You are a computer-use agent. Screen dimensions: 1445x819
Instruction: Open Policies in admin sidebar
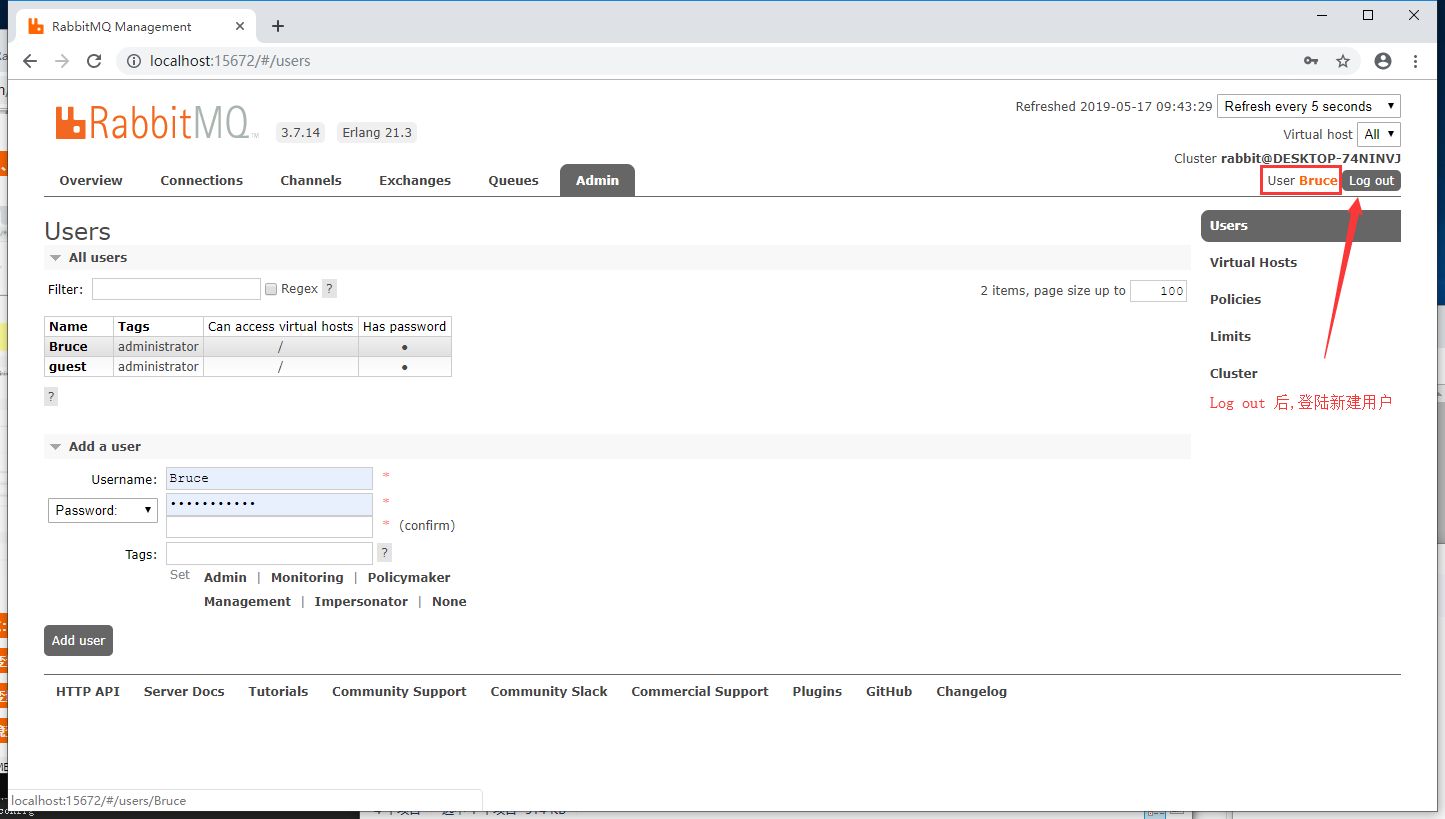pos(1235,300)
